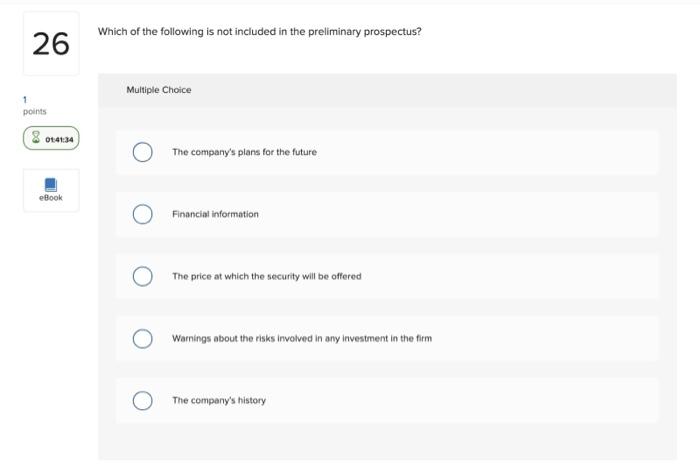
Task: Mark the company's history radio option
Action: pos(143,400)
